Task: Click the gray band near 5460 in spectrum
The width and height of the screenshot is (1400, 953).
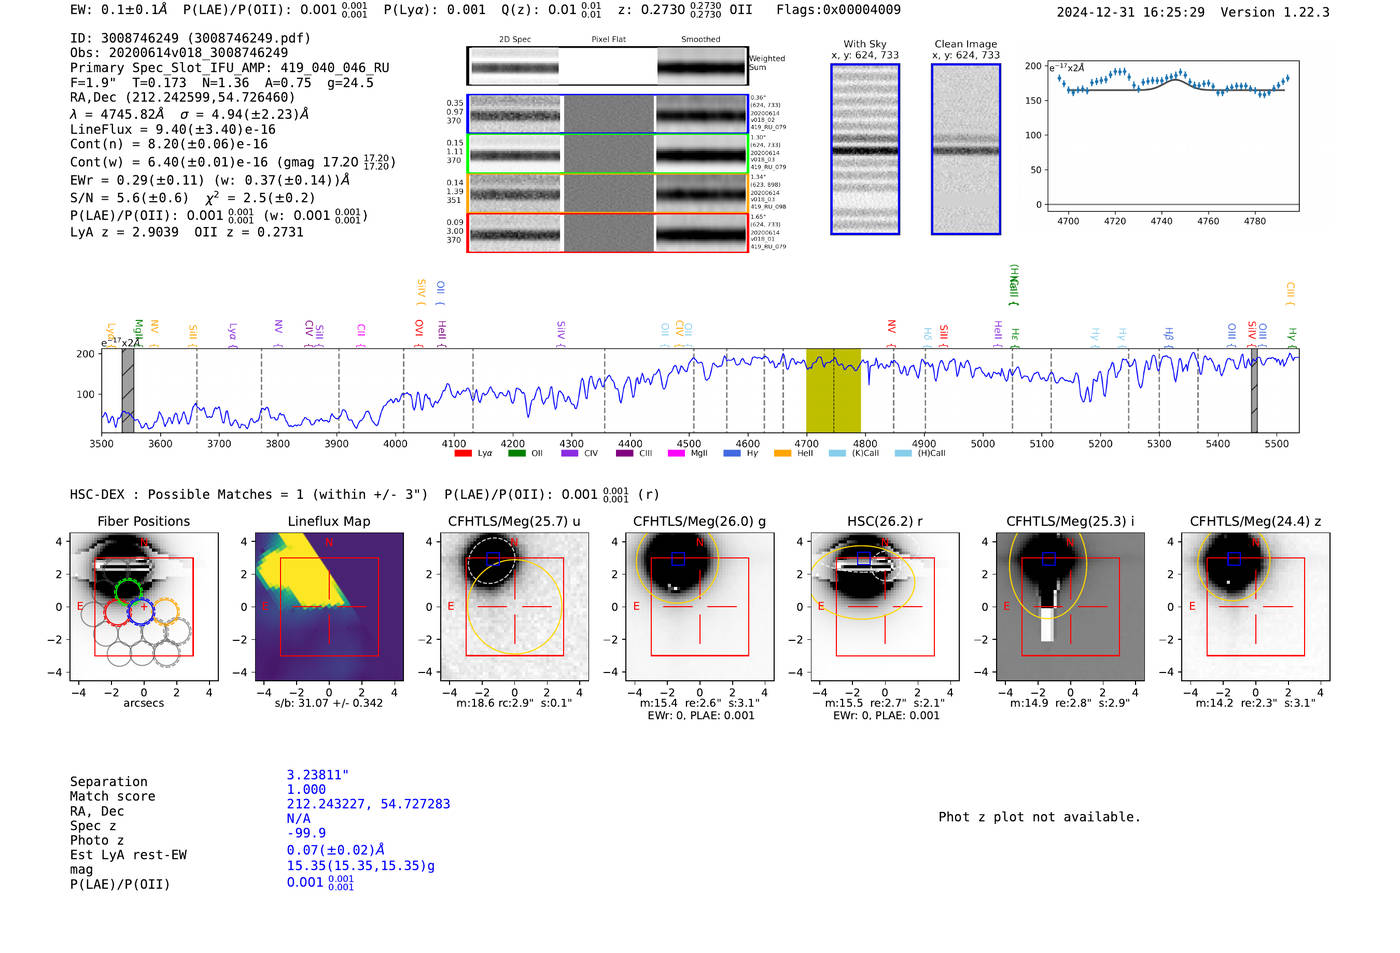Action: coord(1254,391)
